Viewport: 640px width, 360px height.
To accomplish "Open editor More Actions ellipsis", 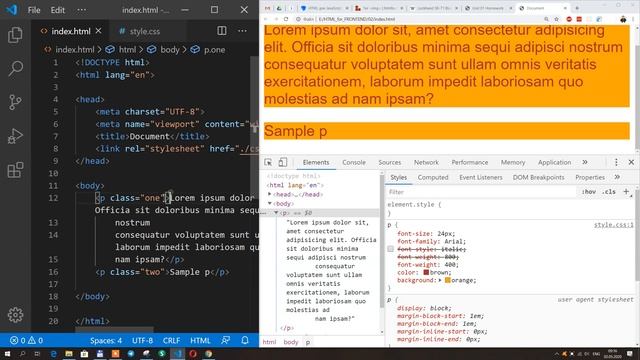I will tap(242, 31).
